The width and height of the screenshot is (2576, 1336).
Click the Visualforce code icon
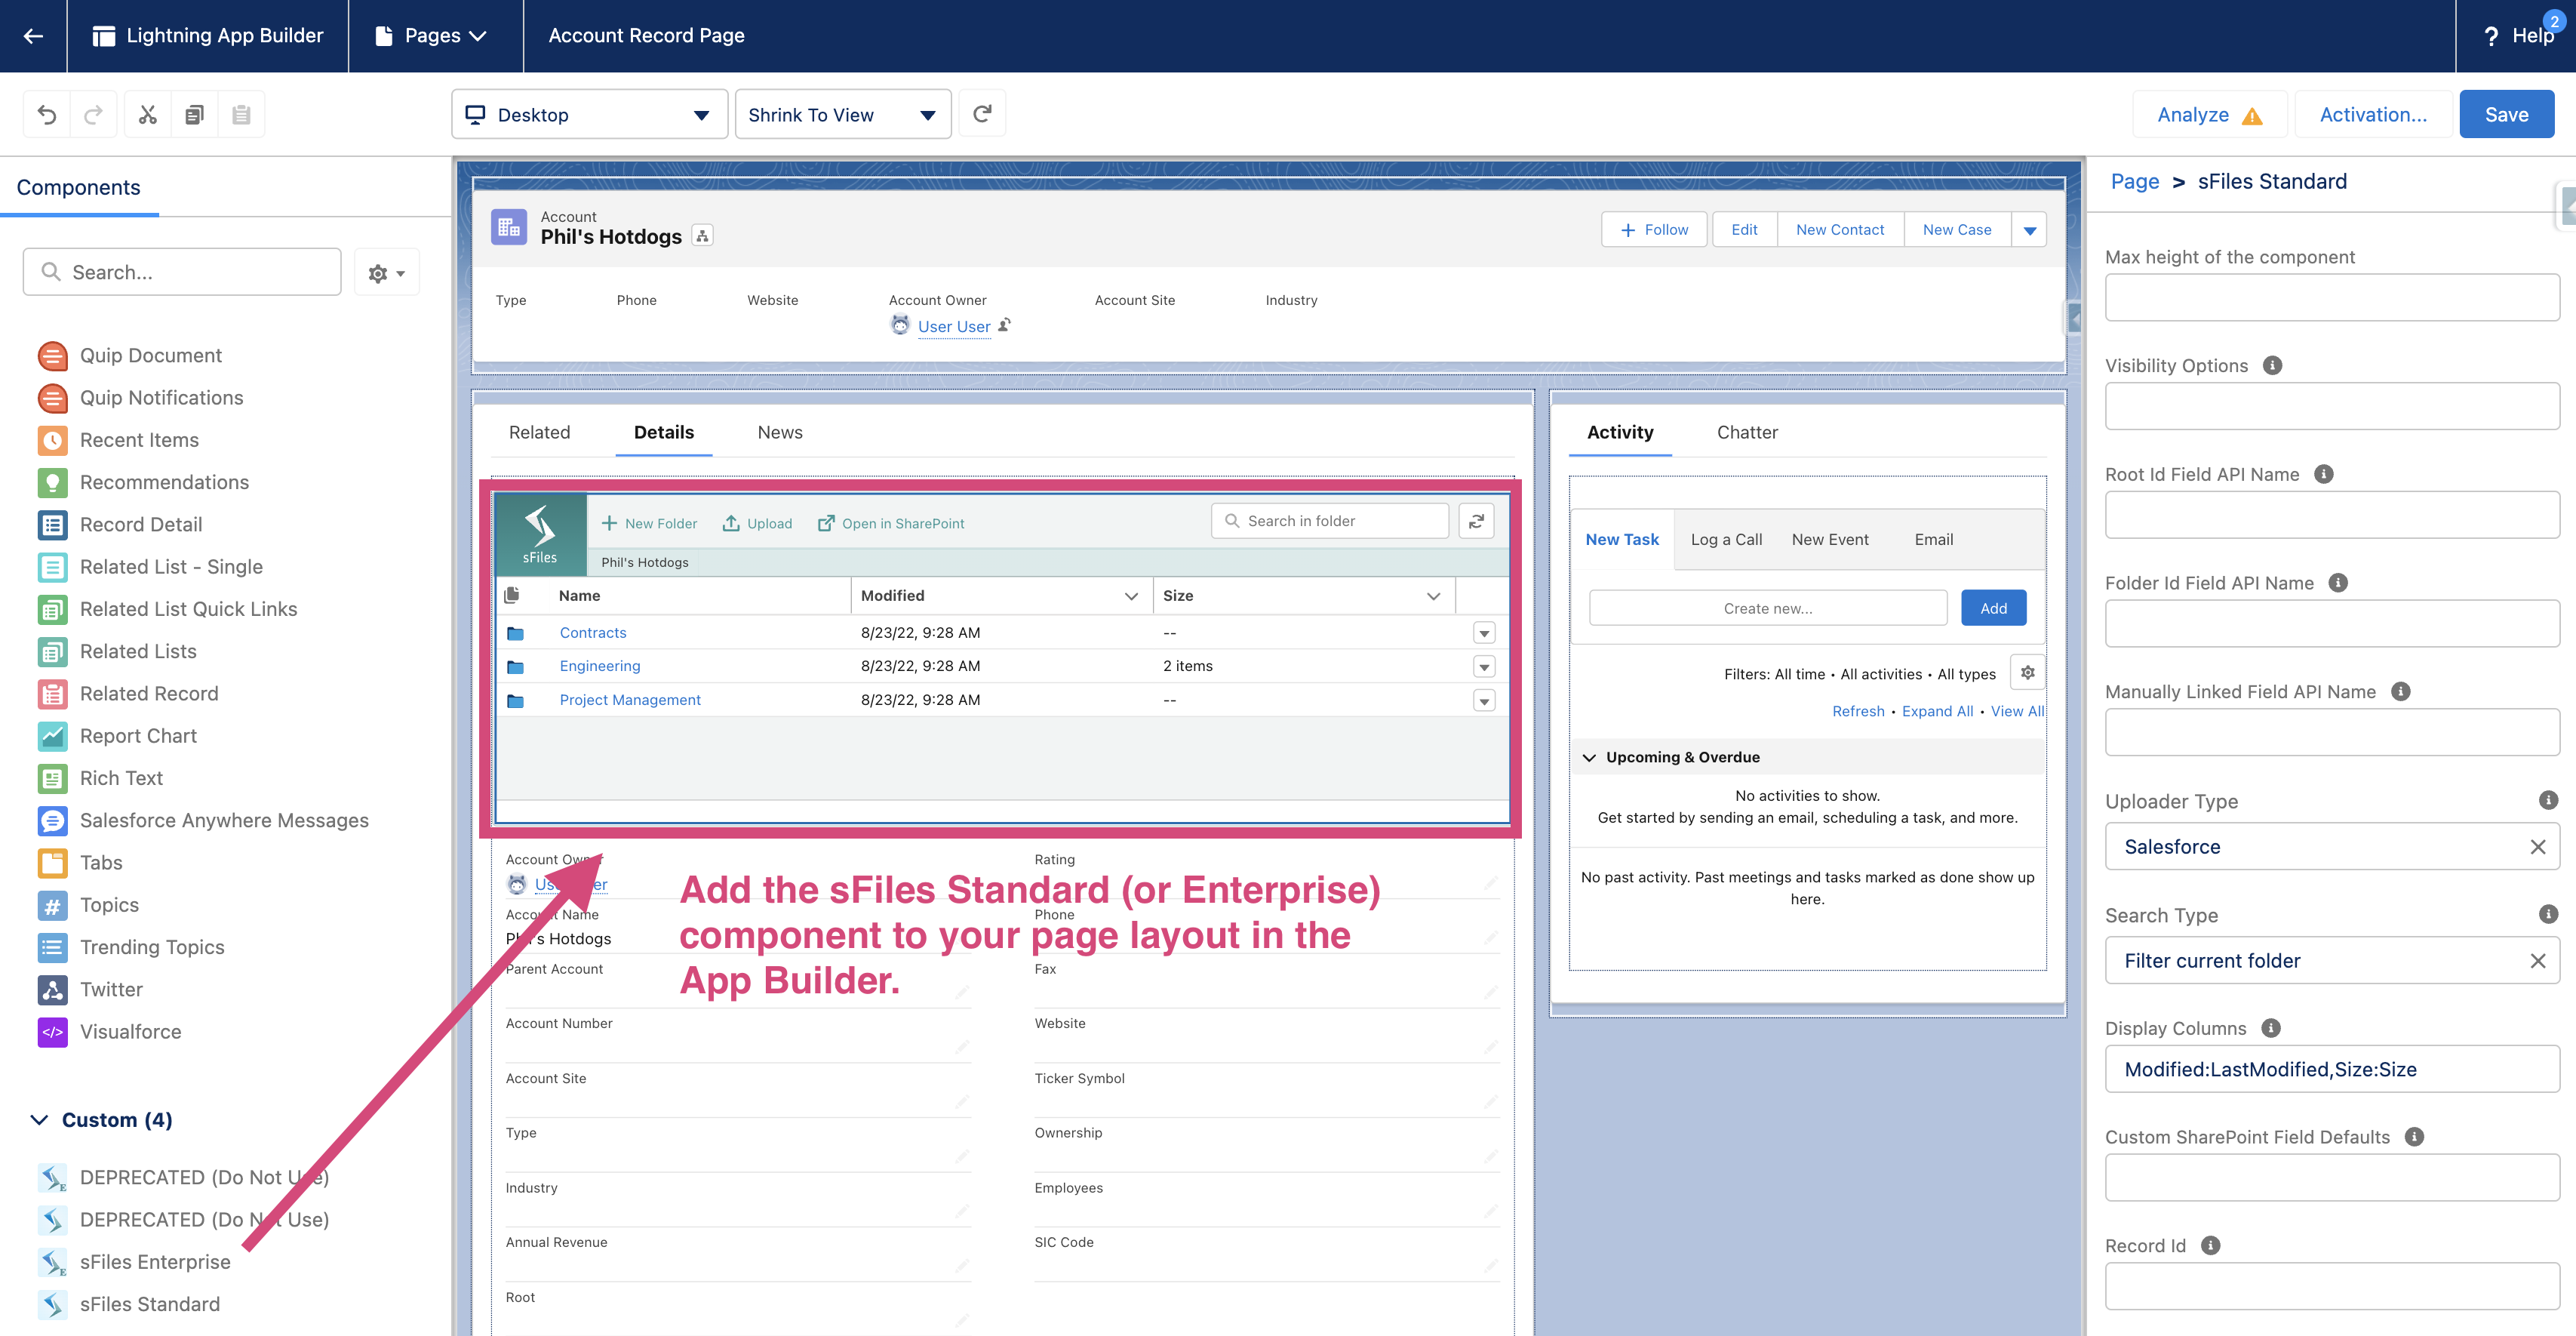[52, 1032]
